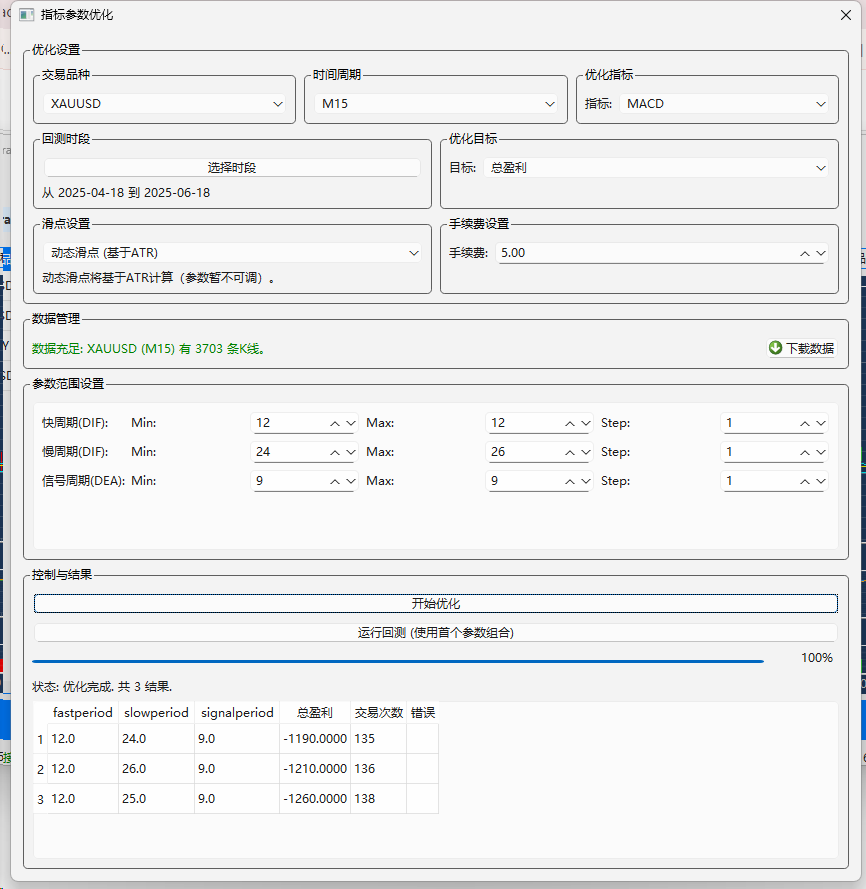Decrease 信号周期(DEA) Min value
Screen dimensions: 866x889
point(350,481)
